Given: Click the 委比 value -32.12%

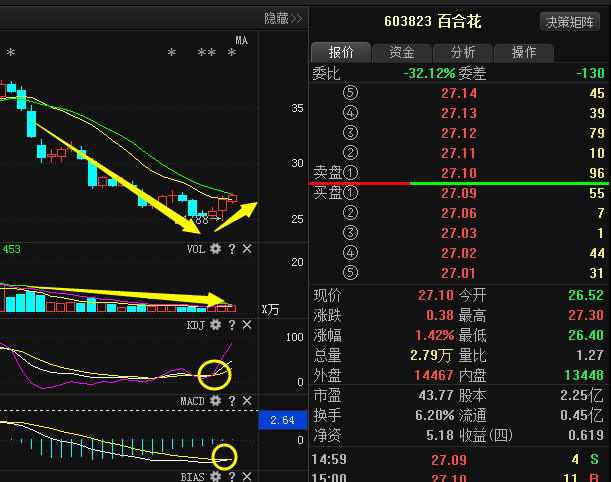Looking at the screenshot, I should [x=429, y=73].
